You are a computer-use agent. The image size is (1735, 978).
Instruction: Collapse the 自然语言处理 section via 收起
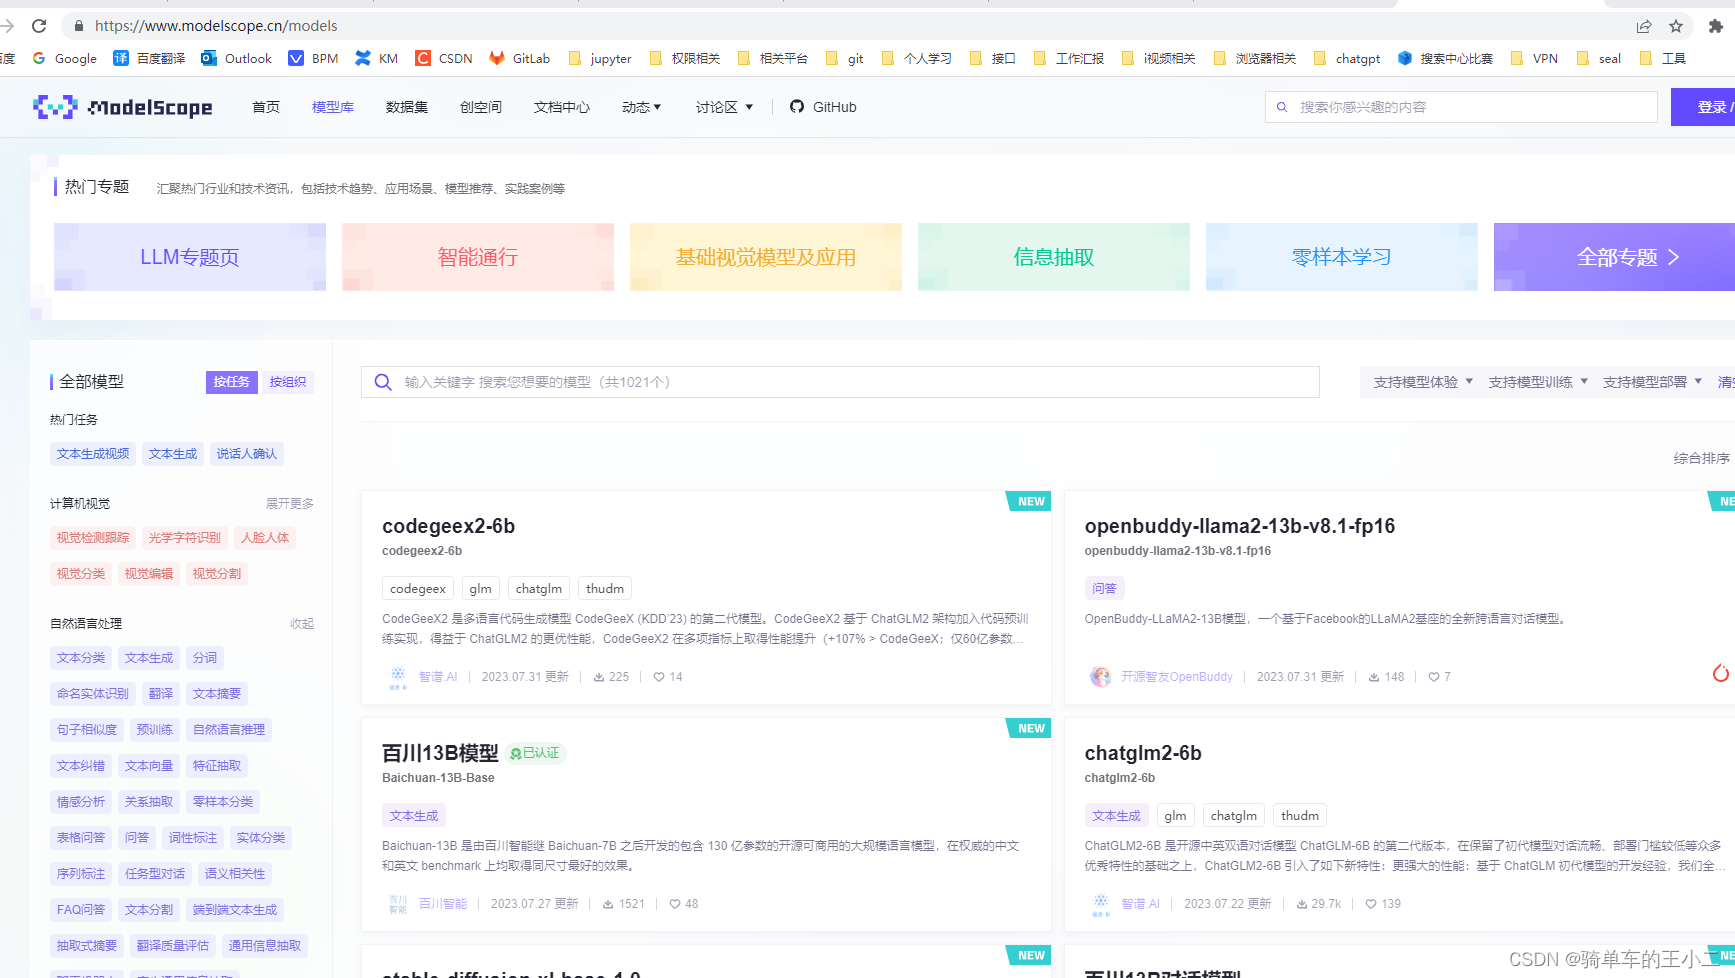pyautogui.click(x=302, y=623)
